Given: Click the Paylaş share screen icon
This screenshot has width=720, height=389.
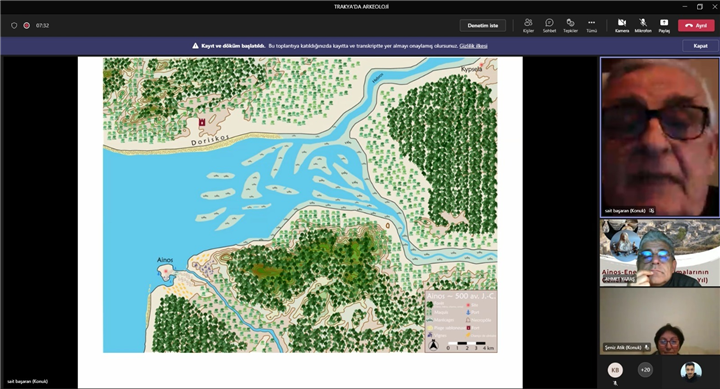Looking at the screenshot, I should [x=664, y=25].
